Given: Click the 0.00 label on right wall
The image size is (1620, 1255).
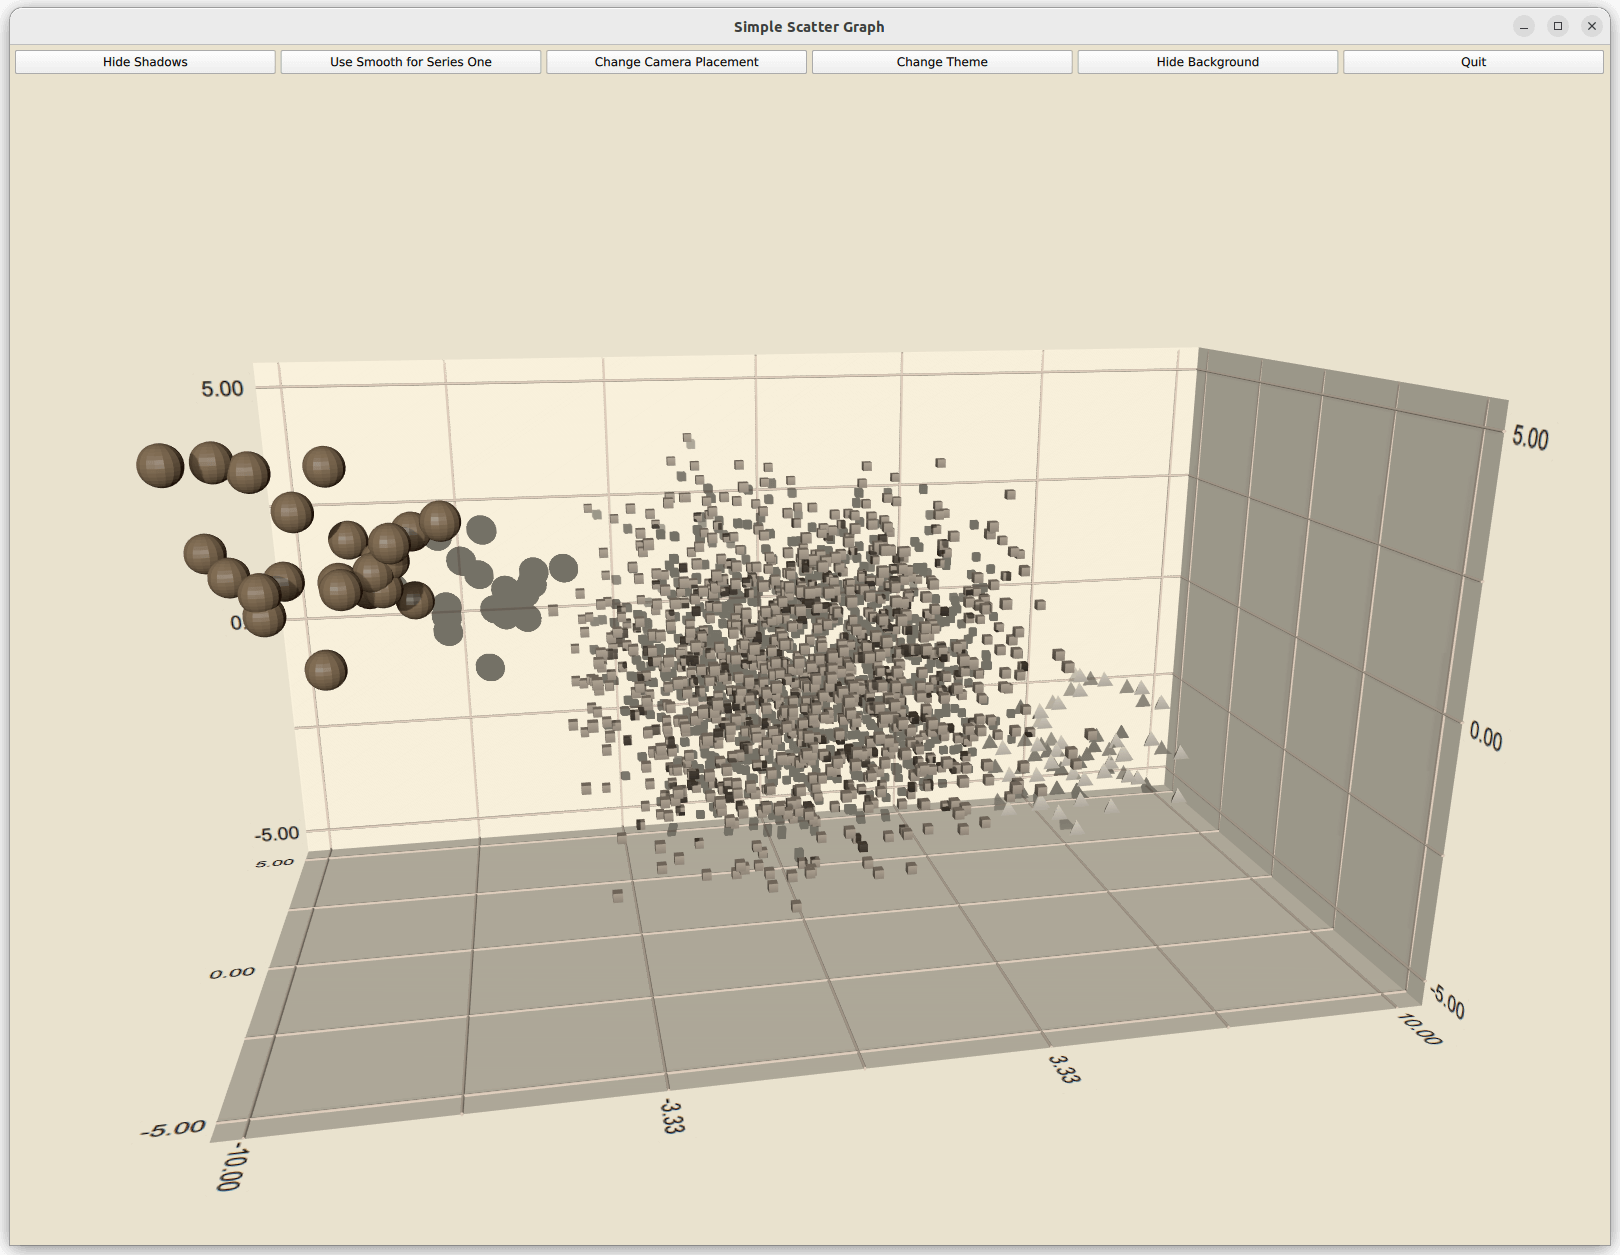Looking at the screenshot, I should [1485, 737].
